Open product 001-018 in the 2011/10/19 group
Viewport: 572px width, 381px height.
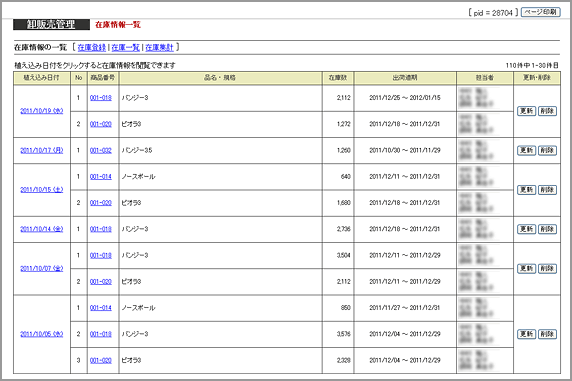[101, 98]
